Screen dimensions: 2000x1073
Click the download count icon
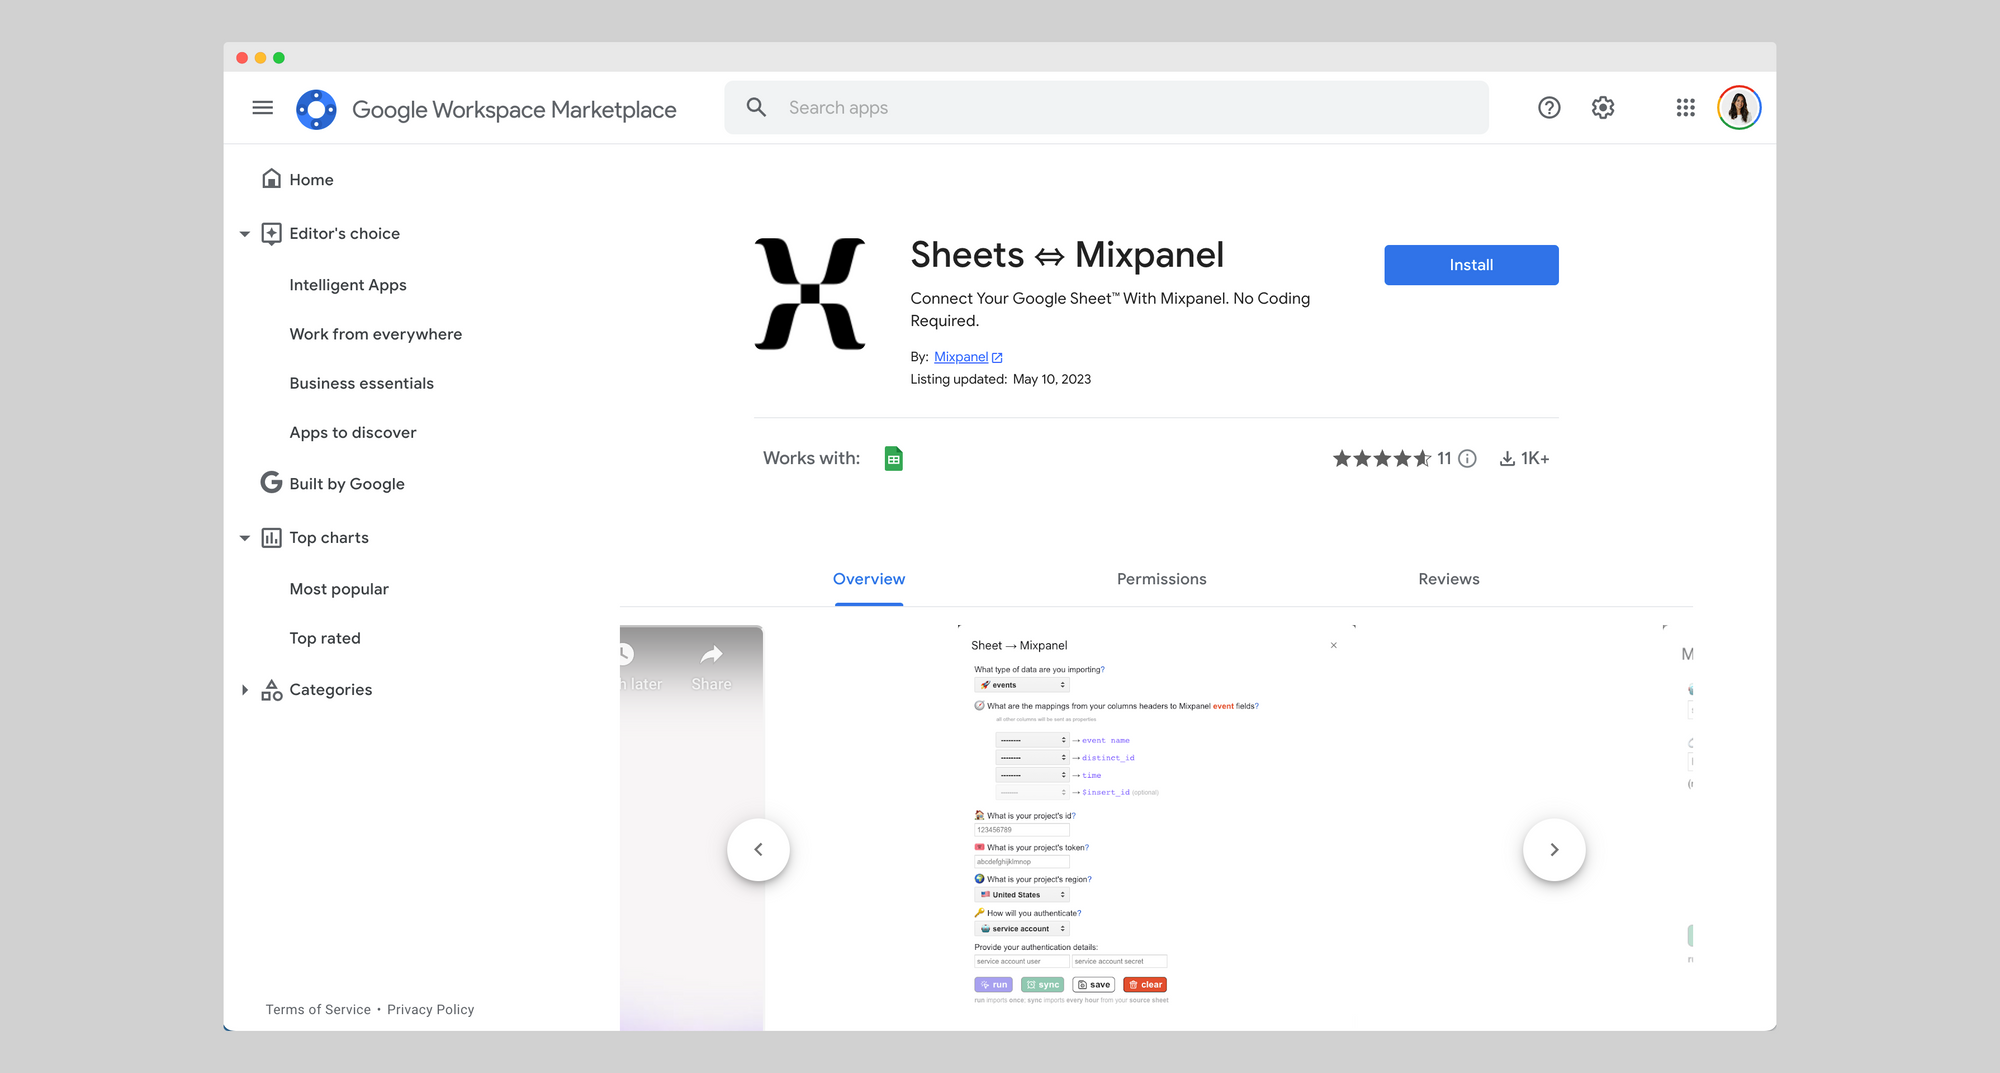[1507, 459]
